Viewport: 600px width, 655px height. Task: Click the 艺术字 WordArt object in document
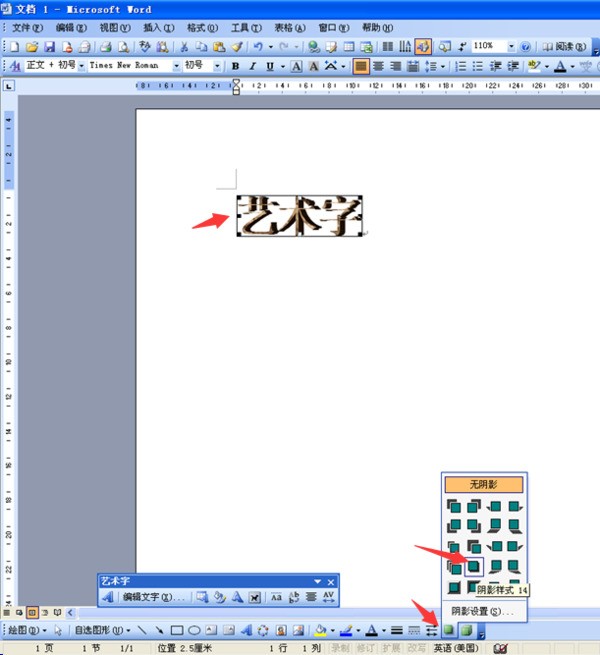pos(298,216)
